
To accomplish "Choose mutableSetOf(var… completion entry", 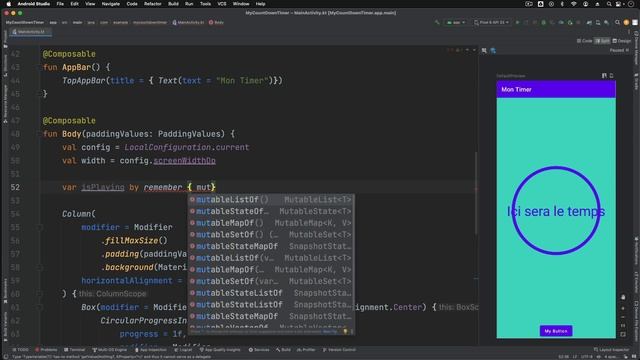I will pyautogui.click(x=271, y=281).
